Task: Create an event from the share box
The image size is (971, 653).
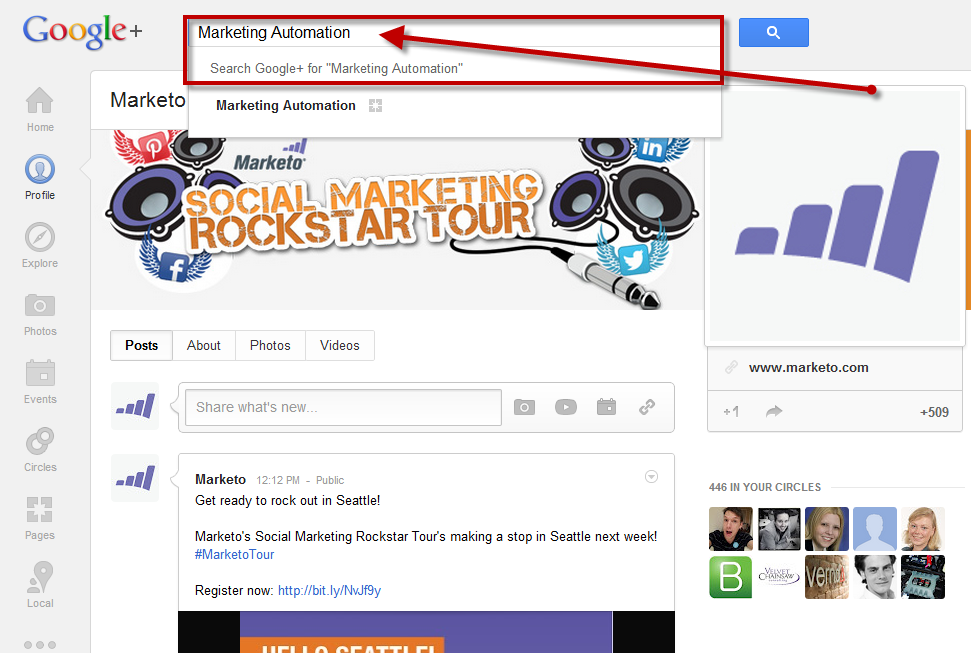Action: pos(606,406)
